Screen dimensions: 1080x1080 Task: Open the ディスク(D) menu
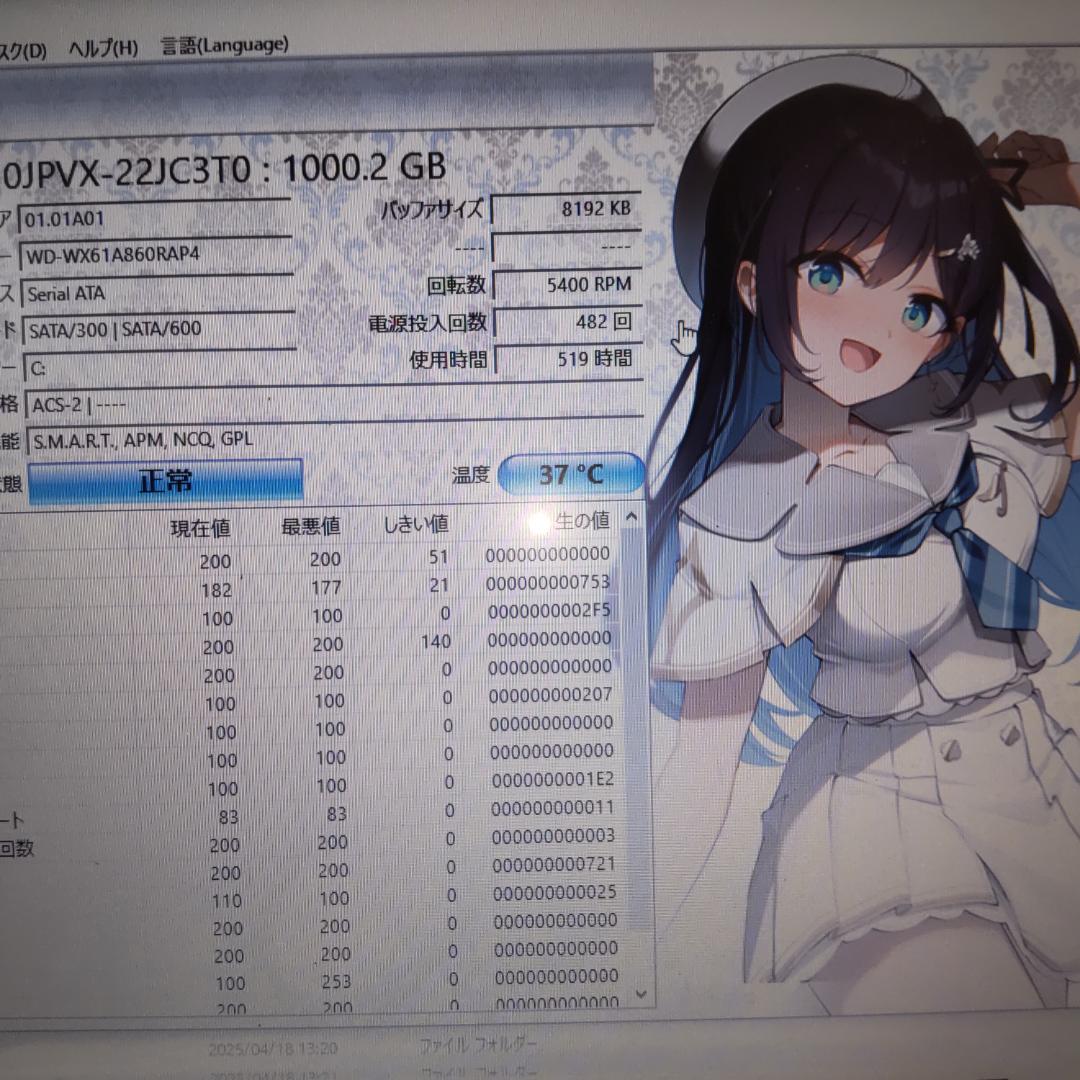click(20, 46)
